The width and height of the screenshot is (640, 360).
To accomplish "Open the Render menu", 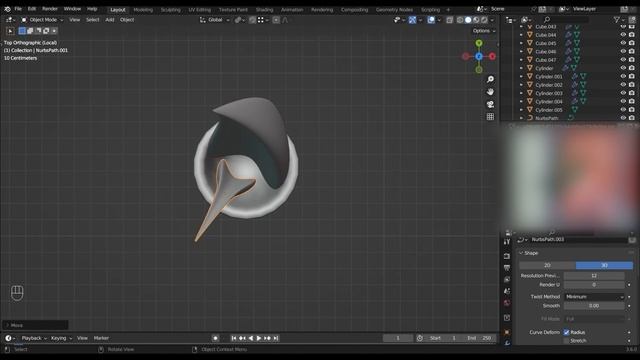I will tap(50, 9).
